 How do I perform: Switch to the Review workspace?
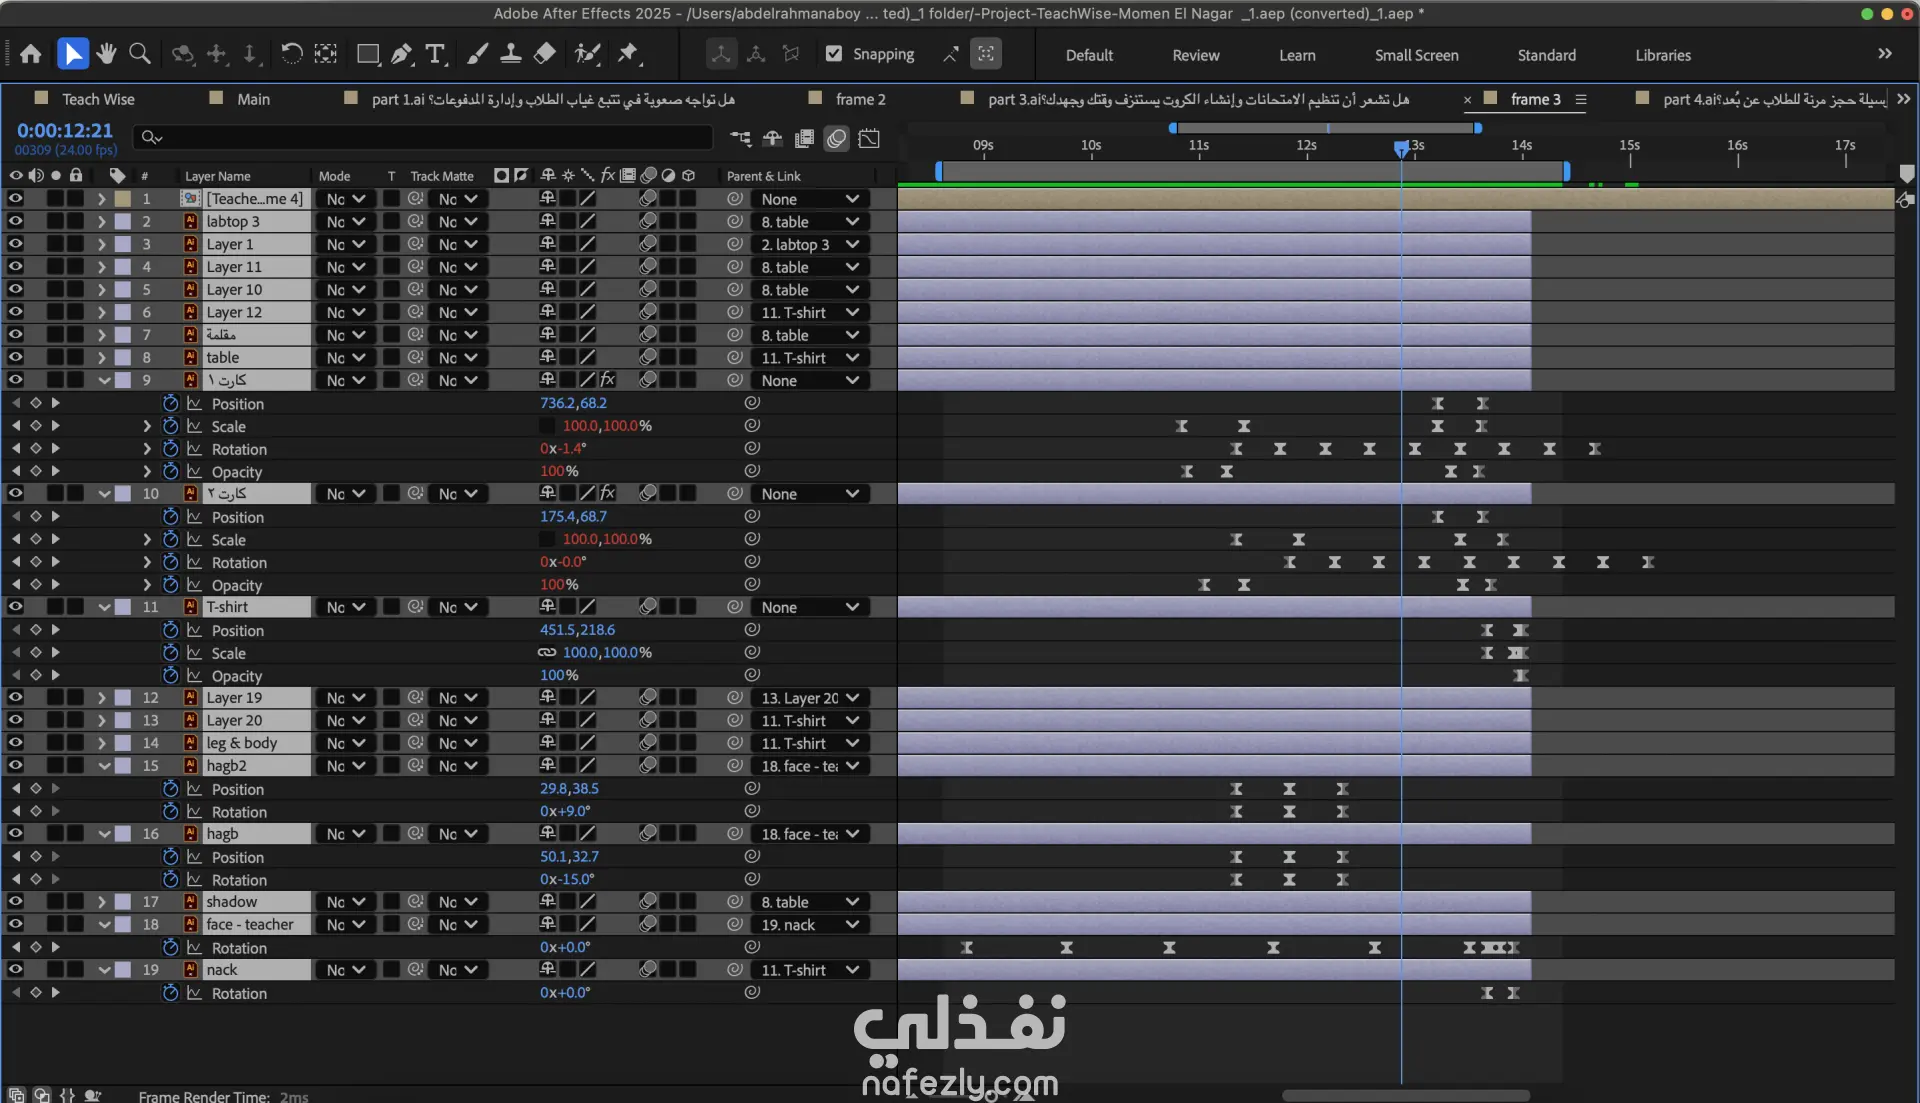[x=1195, y=55]
